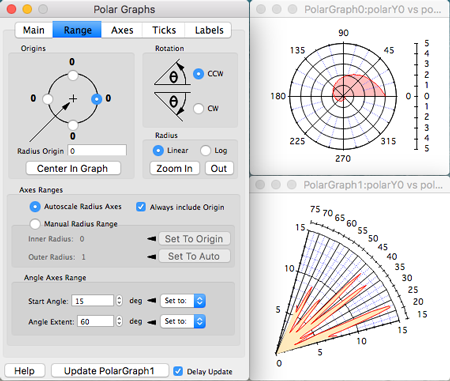Viewport: 450px width, 381px height.
Task: Click the Start Angle stepper arrows
Action: pyautogui.click(x=119, y=301)
